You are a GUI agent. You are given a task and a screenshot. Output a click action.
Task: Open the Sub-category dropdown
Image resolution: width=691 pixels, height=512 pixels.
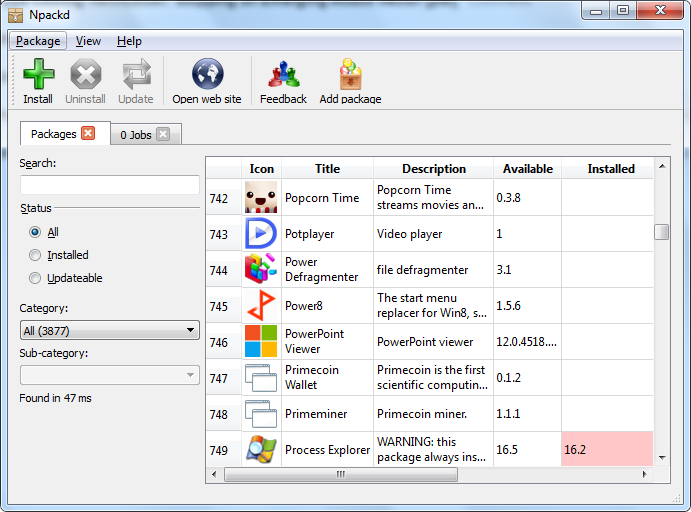pos(110,375)
